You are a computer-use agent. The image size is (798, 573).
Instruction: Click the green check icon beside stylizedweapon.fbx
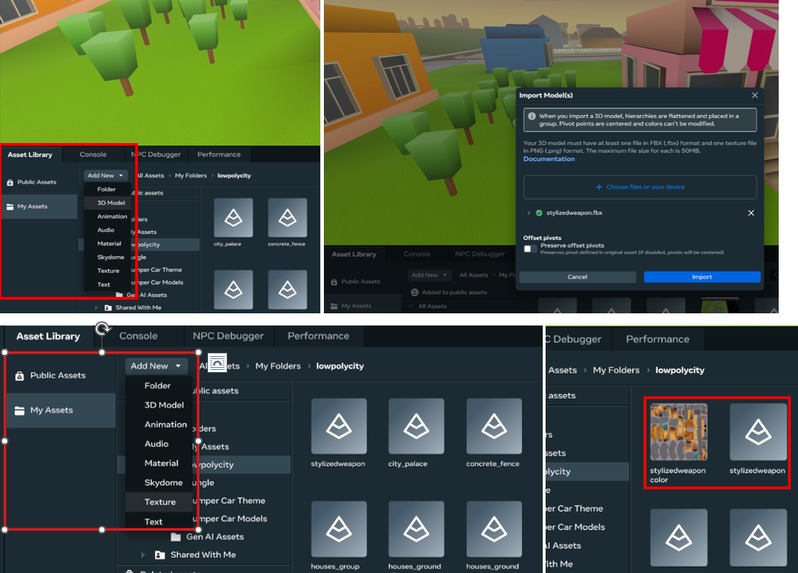(x=539, y=213)
